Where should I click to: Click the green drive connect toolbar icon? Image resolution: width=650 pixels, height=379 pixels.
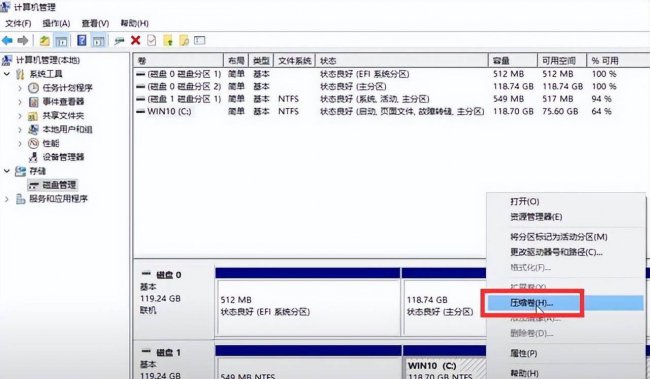(x=119, y=41)
